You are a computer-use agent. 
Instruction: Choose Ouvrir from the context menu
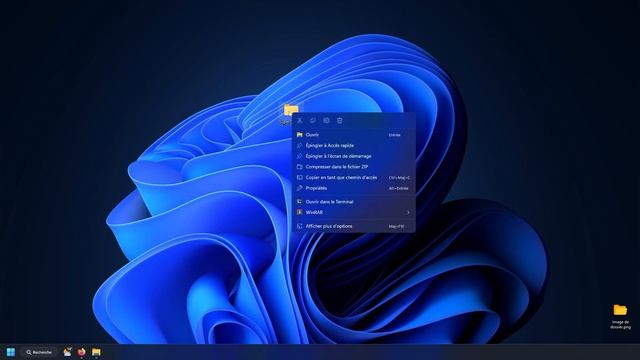pos(353,135)
